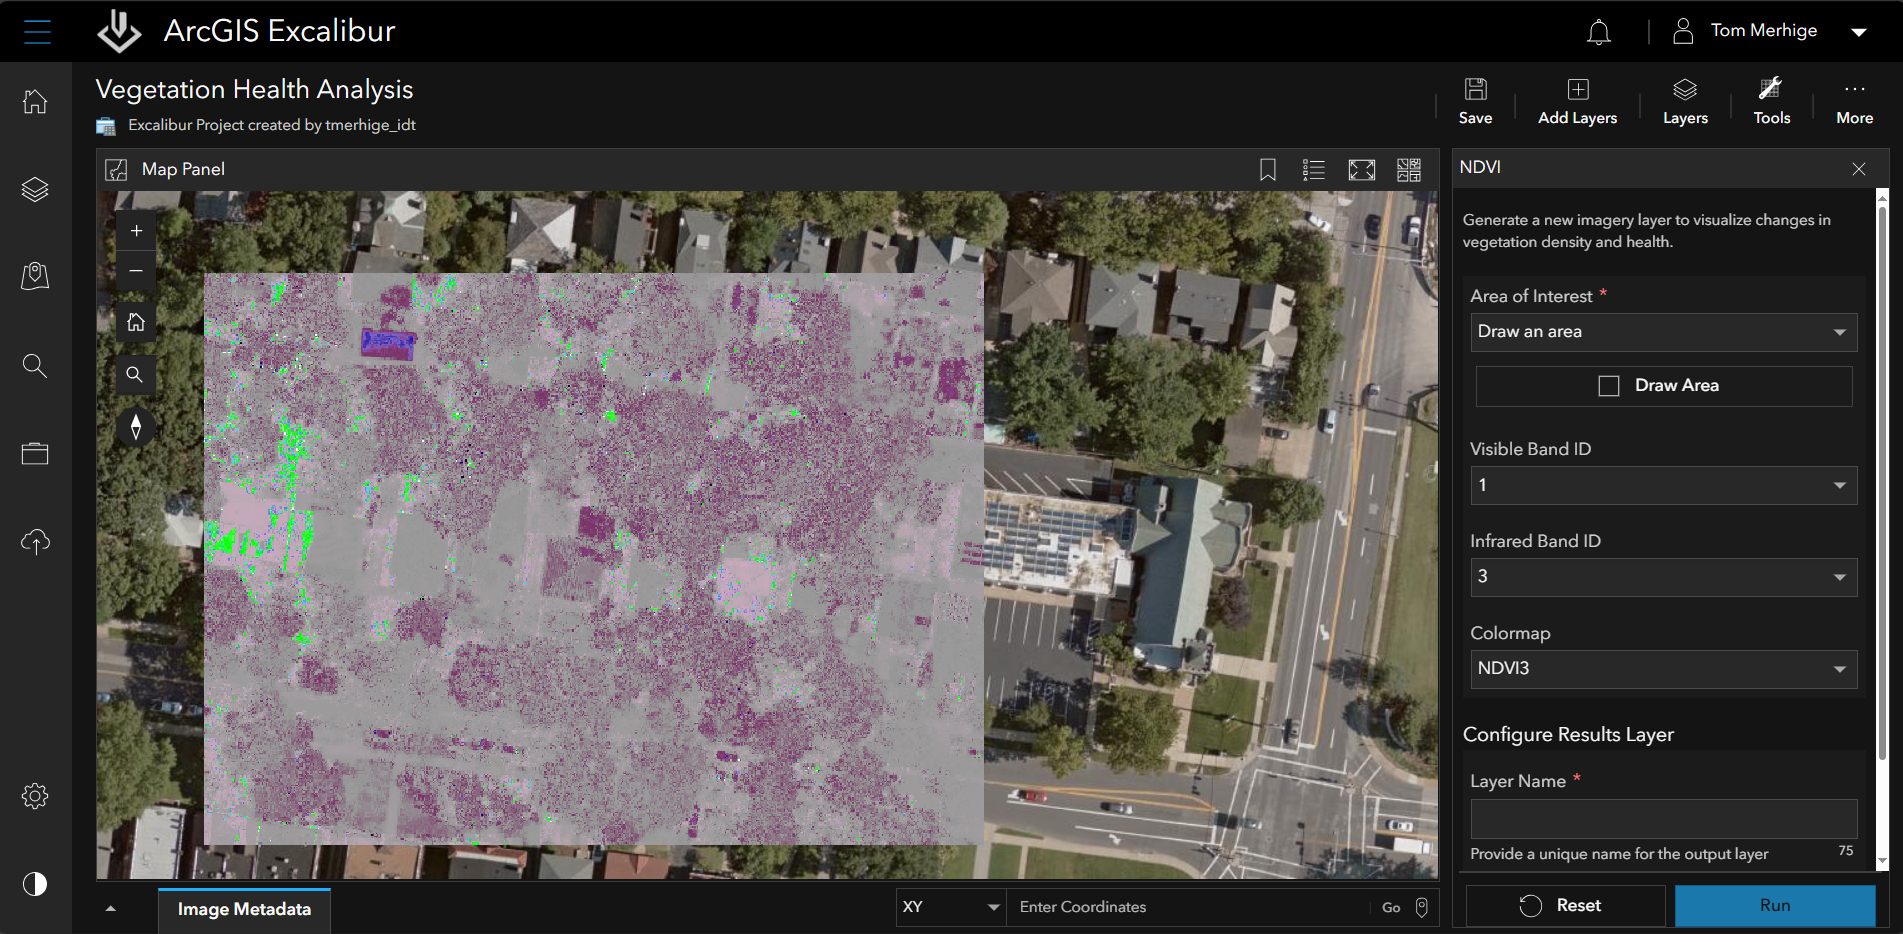Click the Vegetation Health Analysis title
Image resolution: width=1903 pixels, height=934 pixels.
[254, 90]
